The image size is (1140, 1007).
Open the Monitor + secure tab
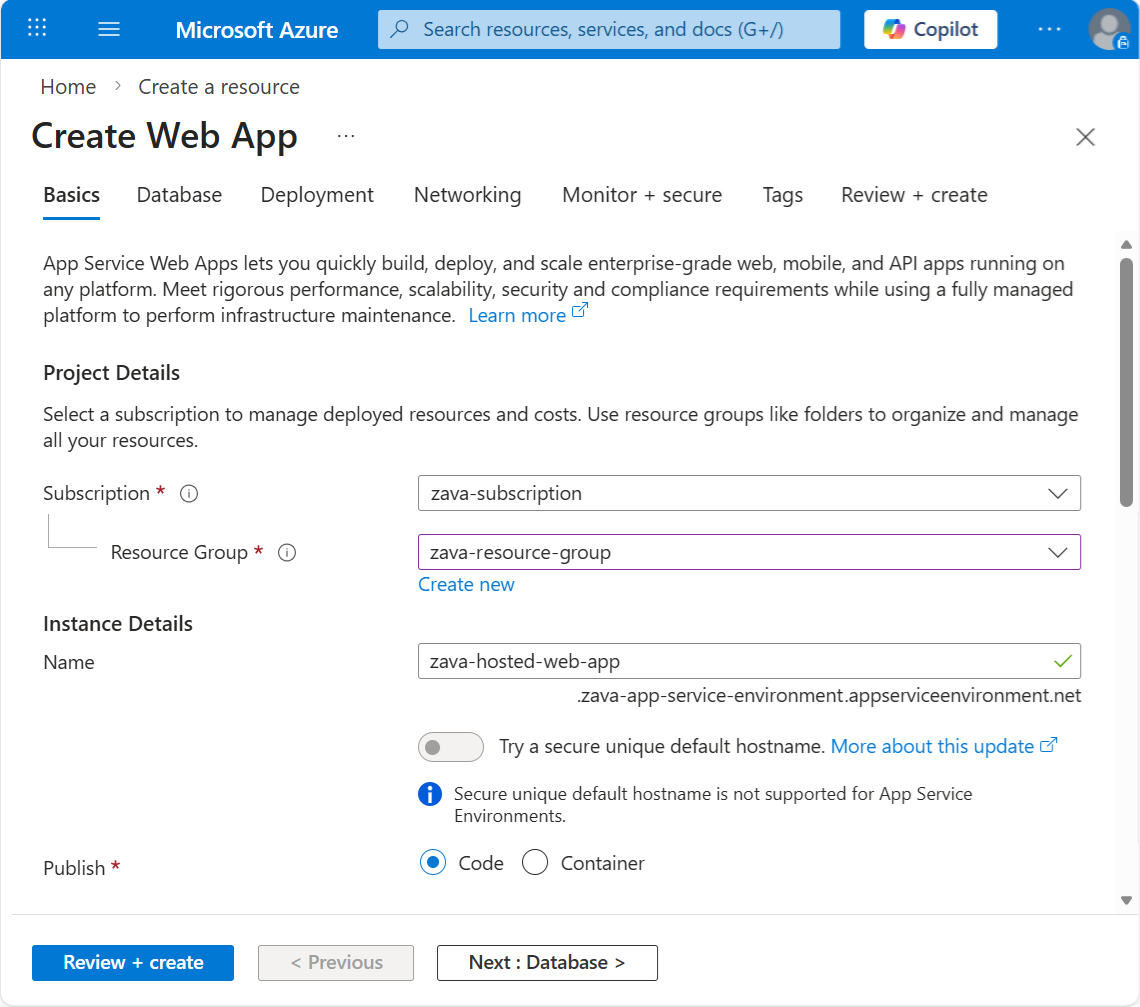pos(642,195)
